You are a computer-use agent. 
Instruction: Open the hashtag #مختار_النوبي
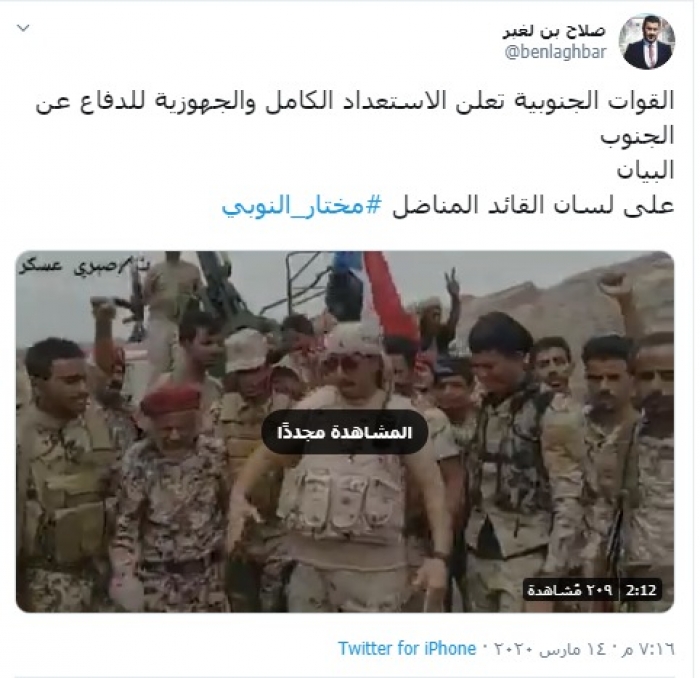point(302,206)
